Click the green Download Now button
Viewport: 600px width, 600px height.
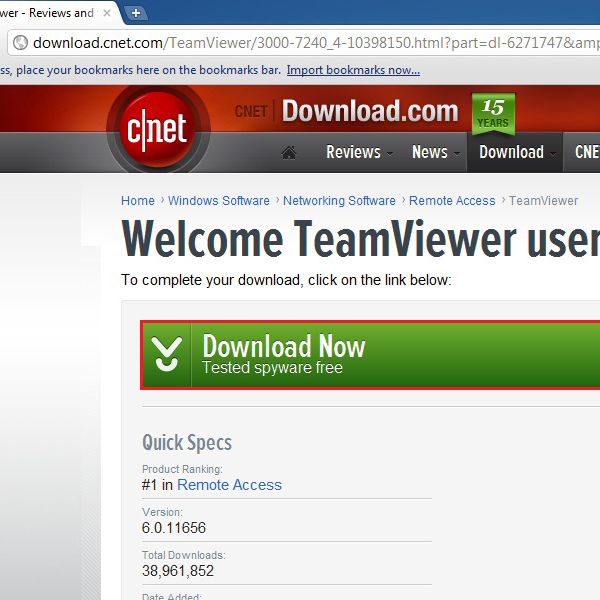(370, 355)
